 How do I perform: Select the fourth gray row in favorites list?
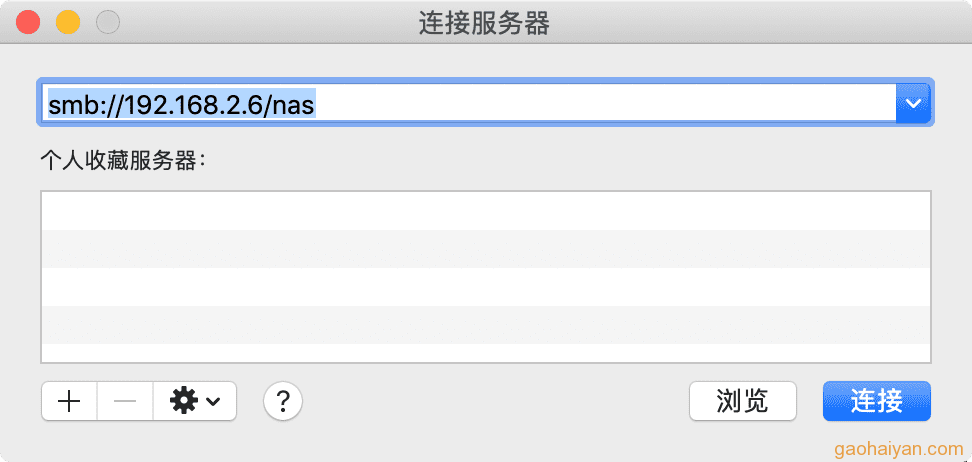486,324
